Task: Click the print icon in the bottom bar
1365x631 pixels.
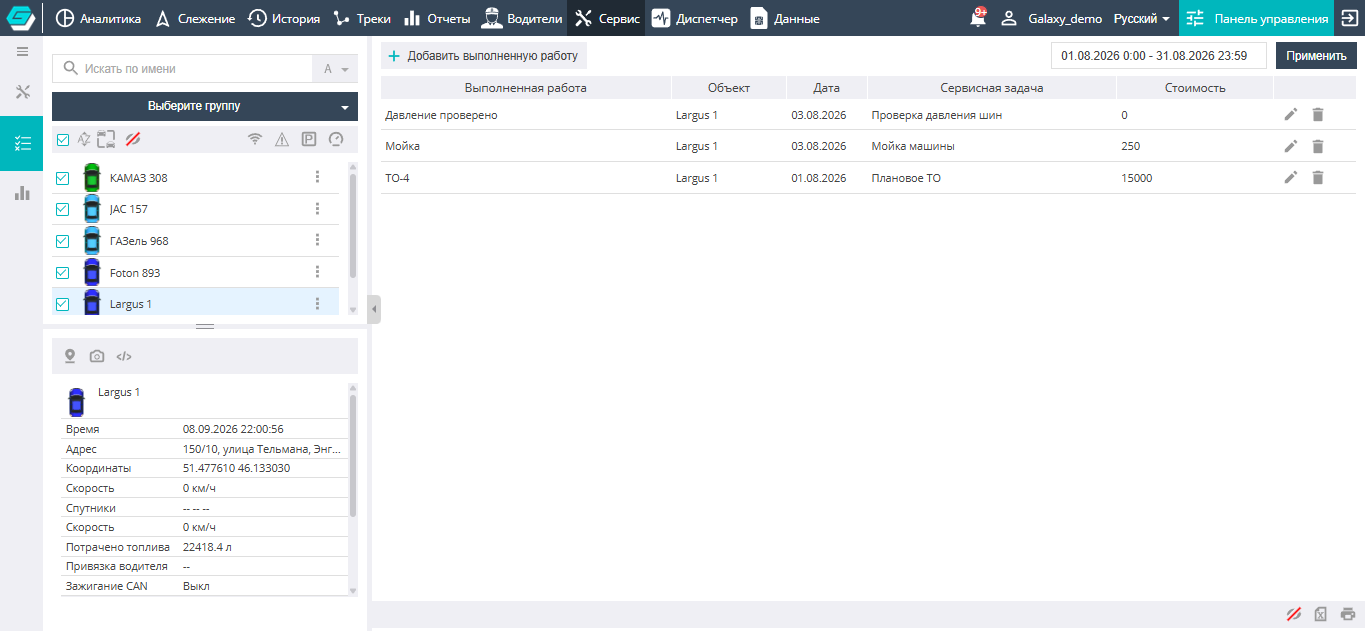Action: click(x=1348, y=614)
